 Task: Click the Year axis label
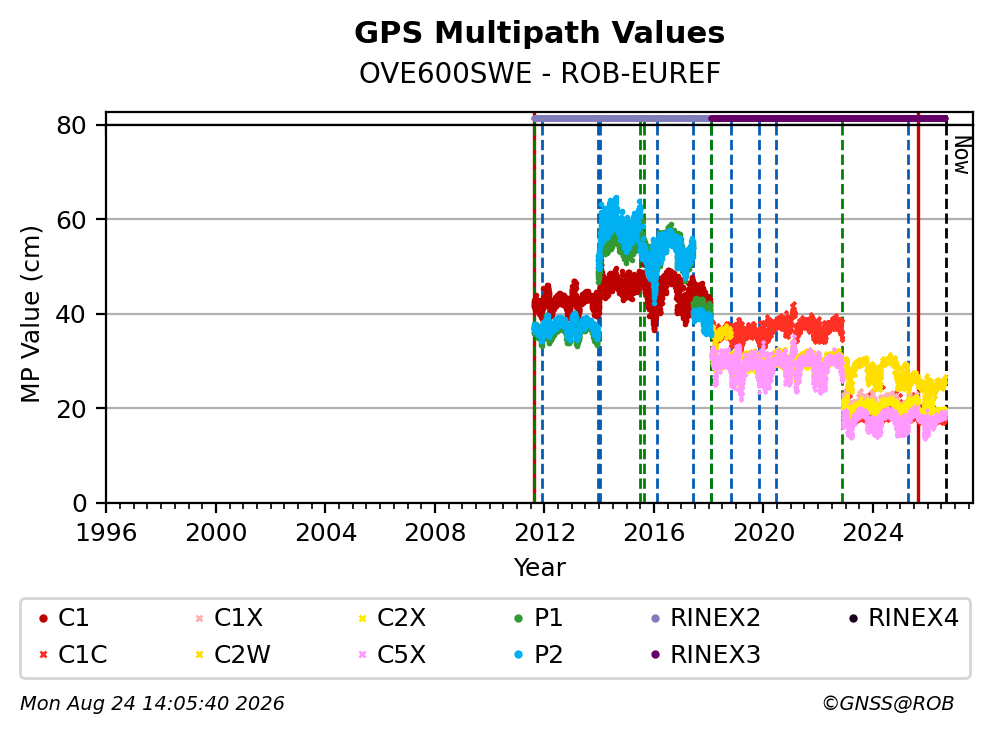[x=539, y=568]
